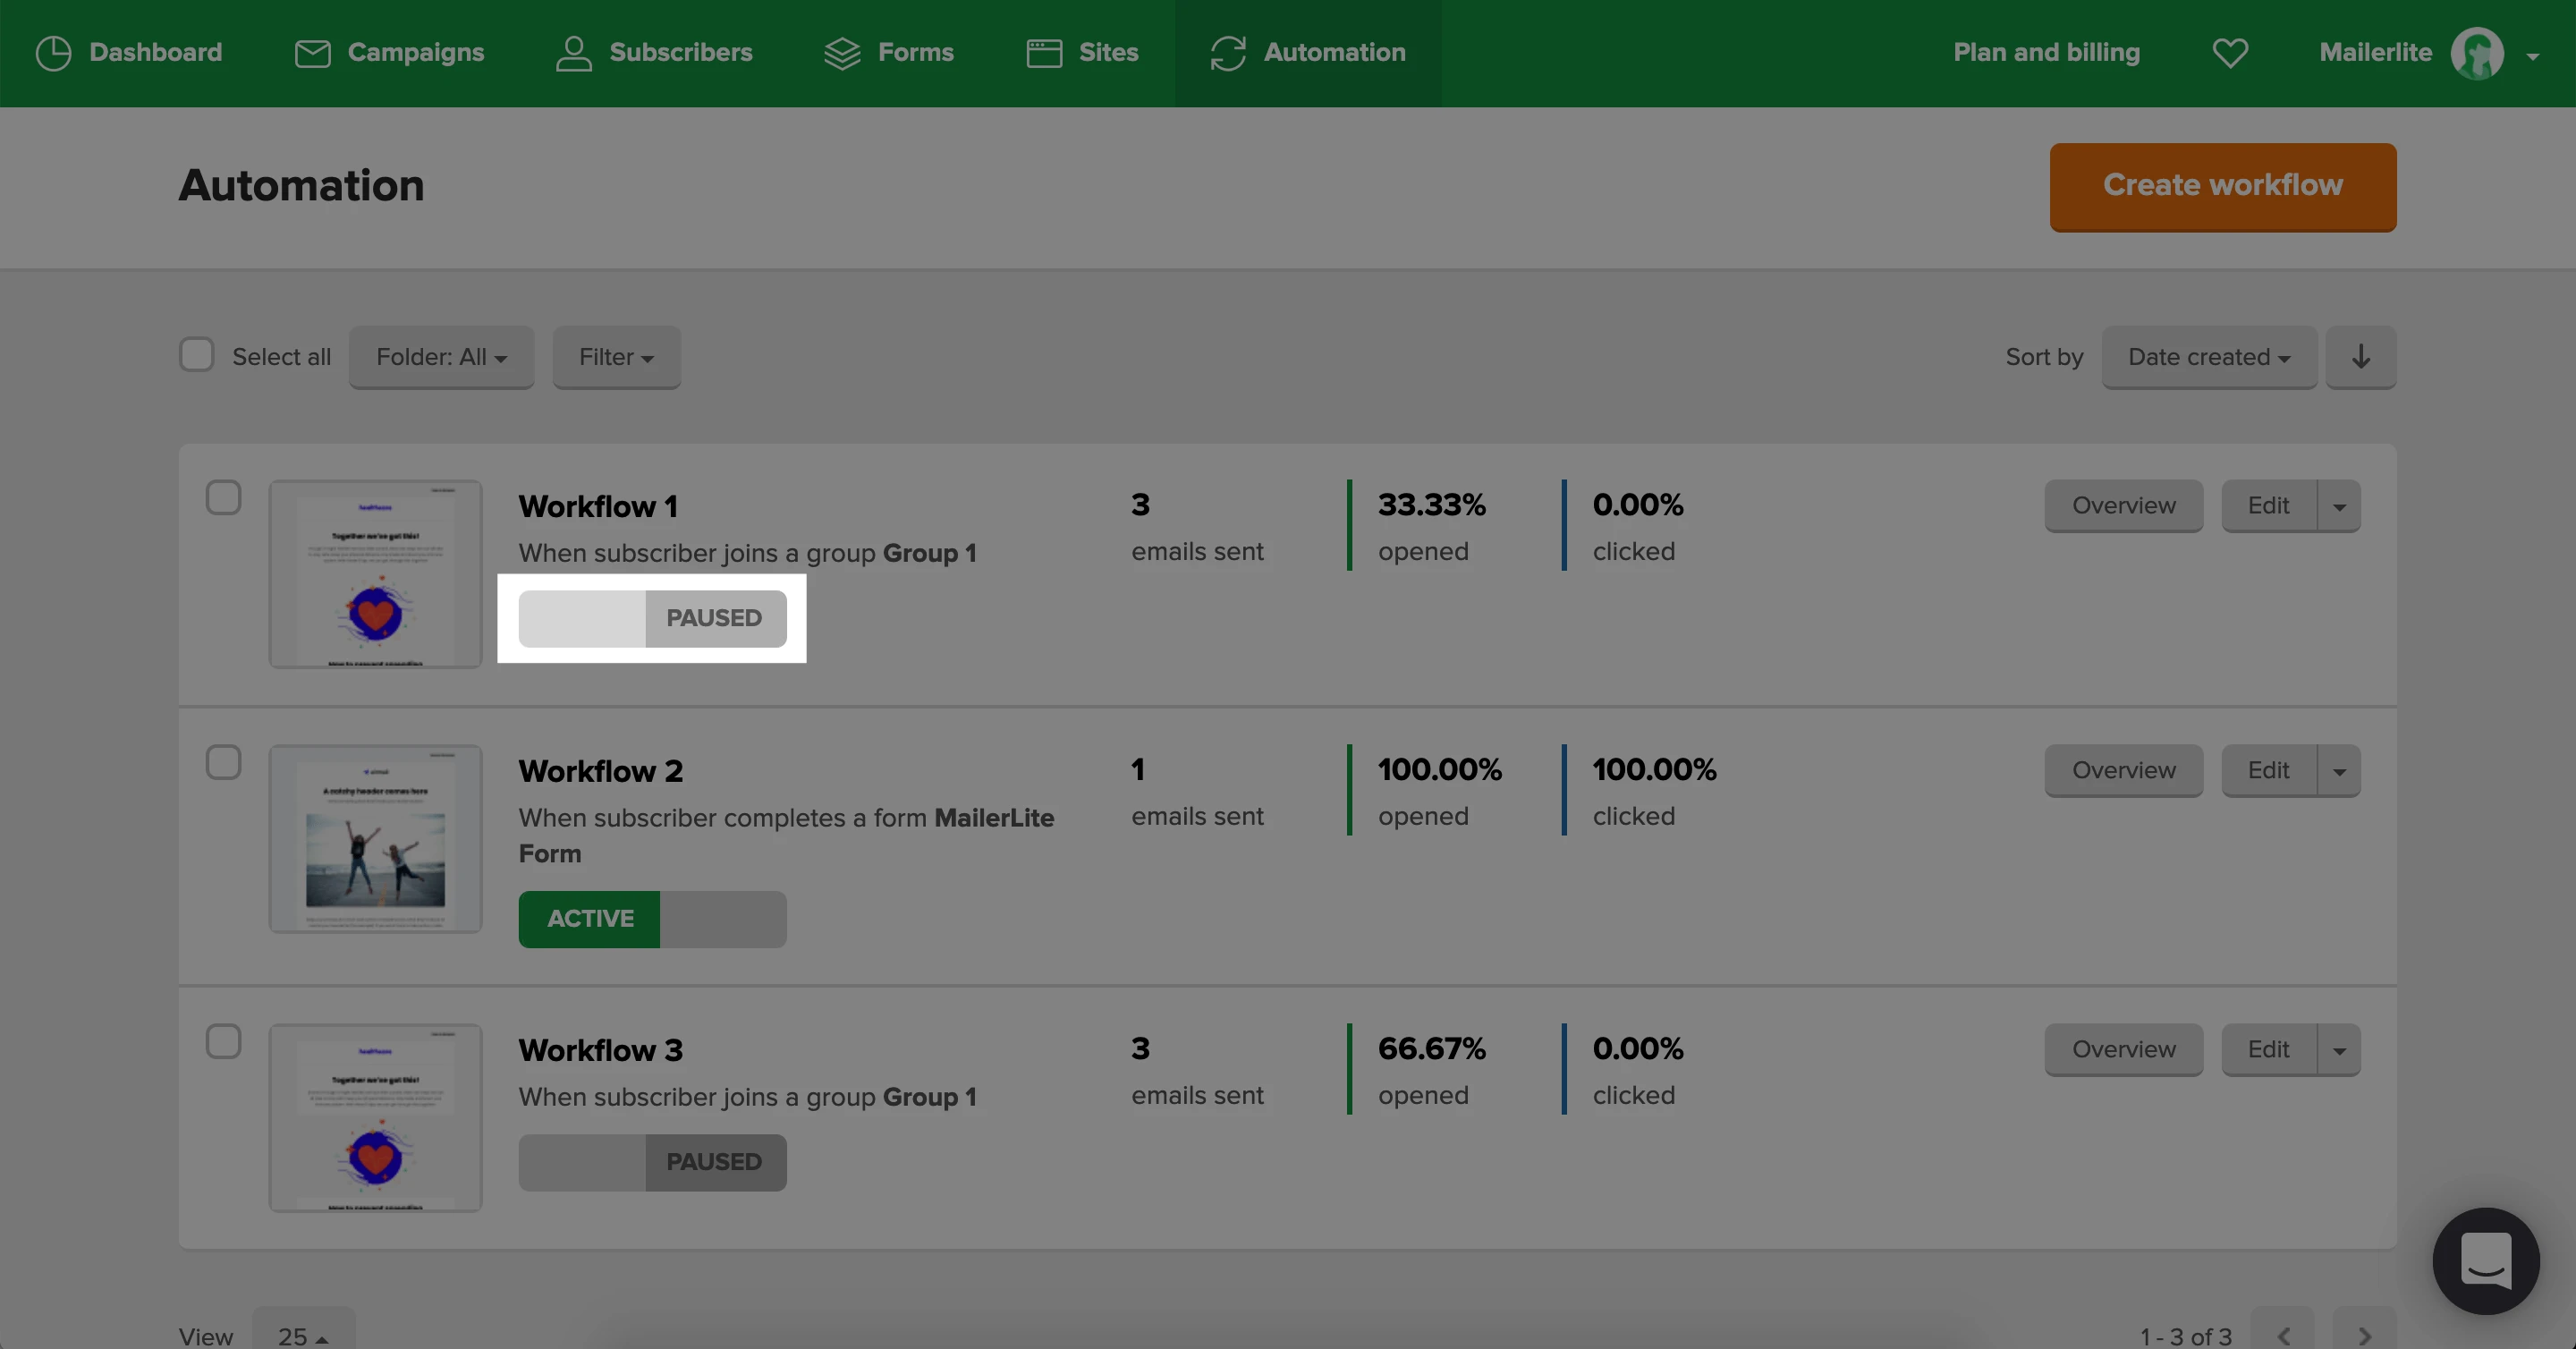
Task: Toggle Workflow 2 active switch
Action: click(652, 919)
